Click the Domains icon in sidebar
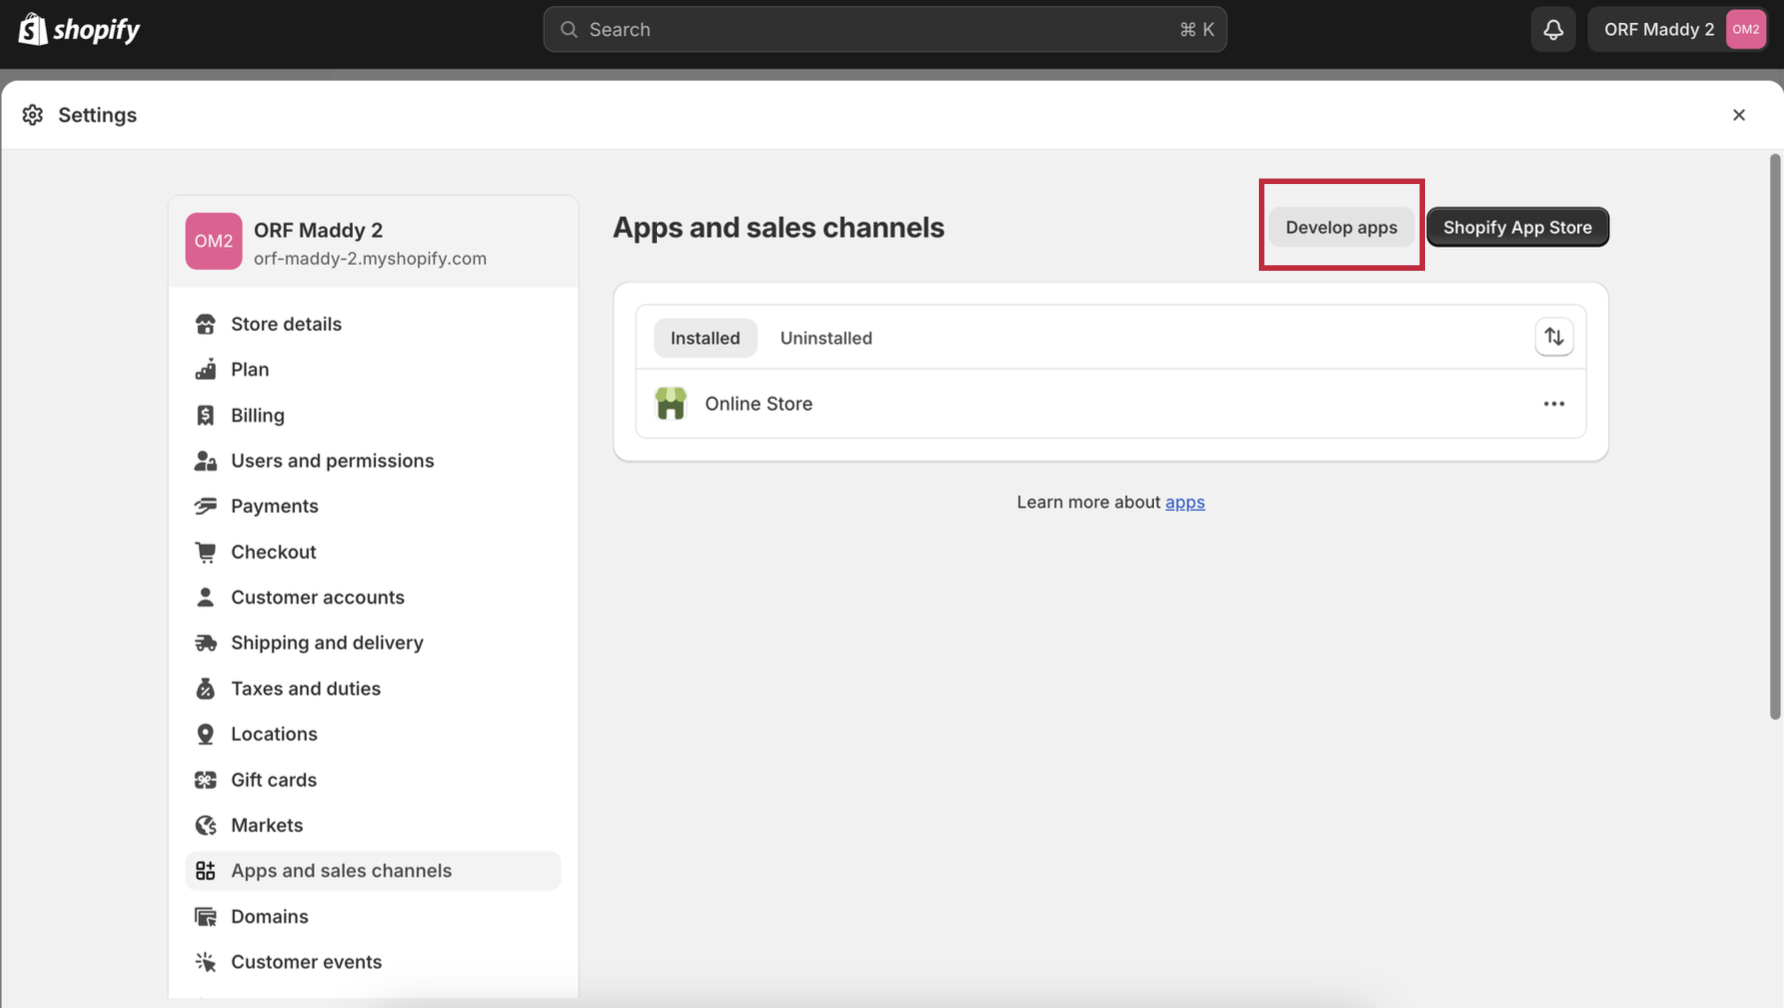 205,916
